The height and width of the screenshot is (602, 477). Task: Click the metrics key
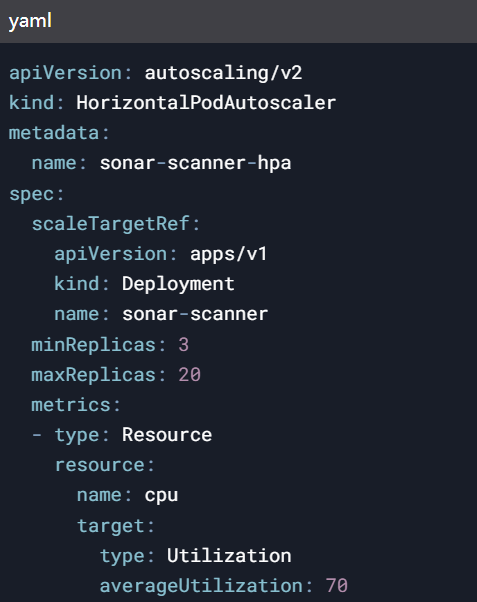coord(71,405)
